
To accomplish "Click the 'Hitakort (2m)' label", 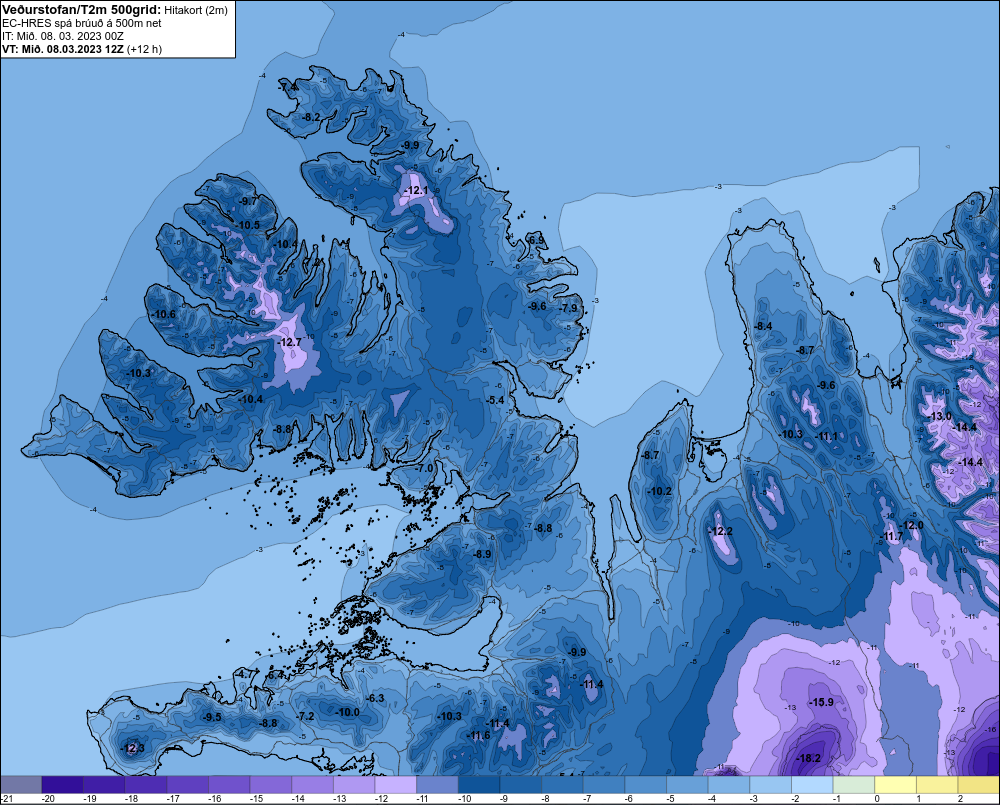I will click(196, 10).
